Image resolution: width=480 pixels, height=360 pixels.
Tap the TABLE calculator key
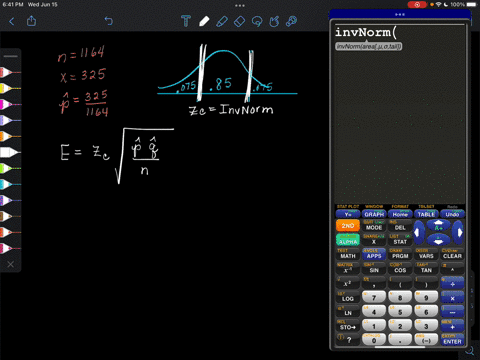(x=426, y=214)
